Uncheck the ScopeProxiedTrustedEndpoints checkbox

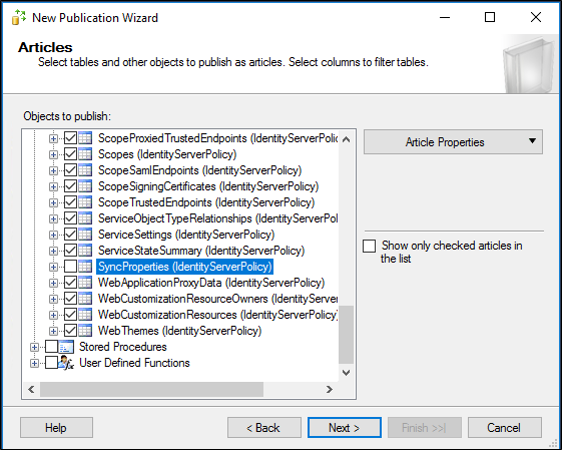click(70, 138)
